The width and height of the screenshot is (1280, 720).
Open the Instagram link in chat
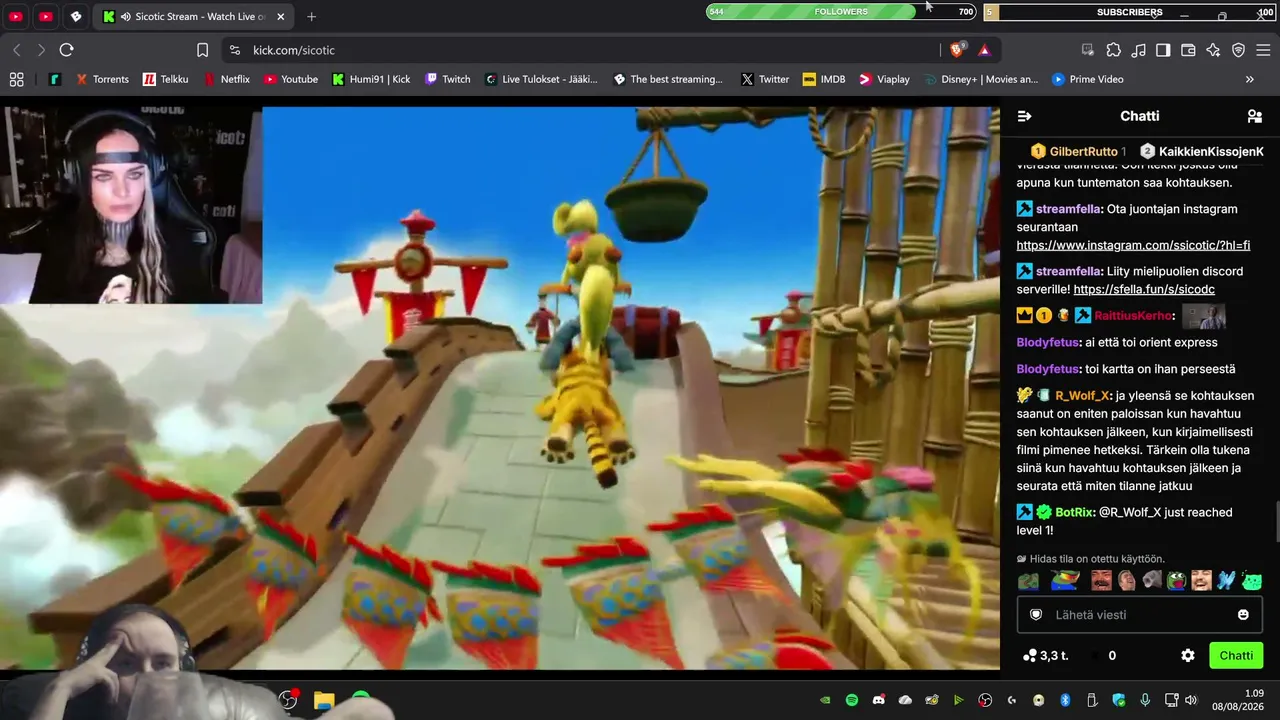[x=1133, y=245]
